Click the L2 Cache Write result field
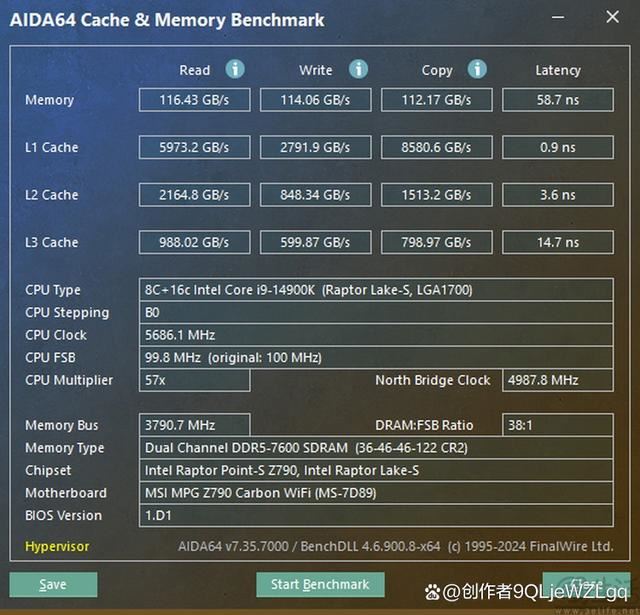640x615 pixels. point(316,195)
